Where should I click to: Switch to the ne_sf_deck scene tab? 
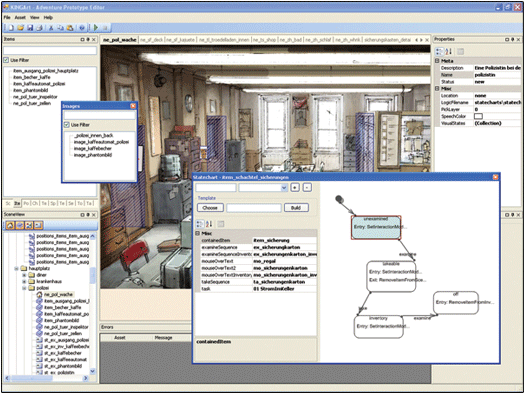pyautogui.click(x=151, y=40)
